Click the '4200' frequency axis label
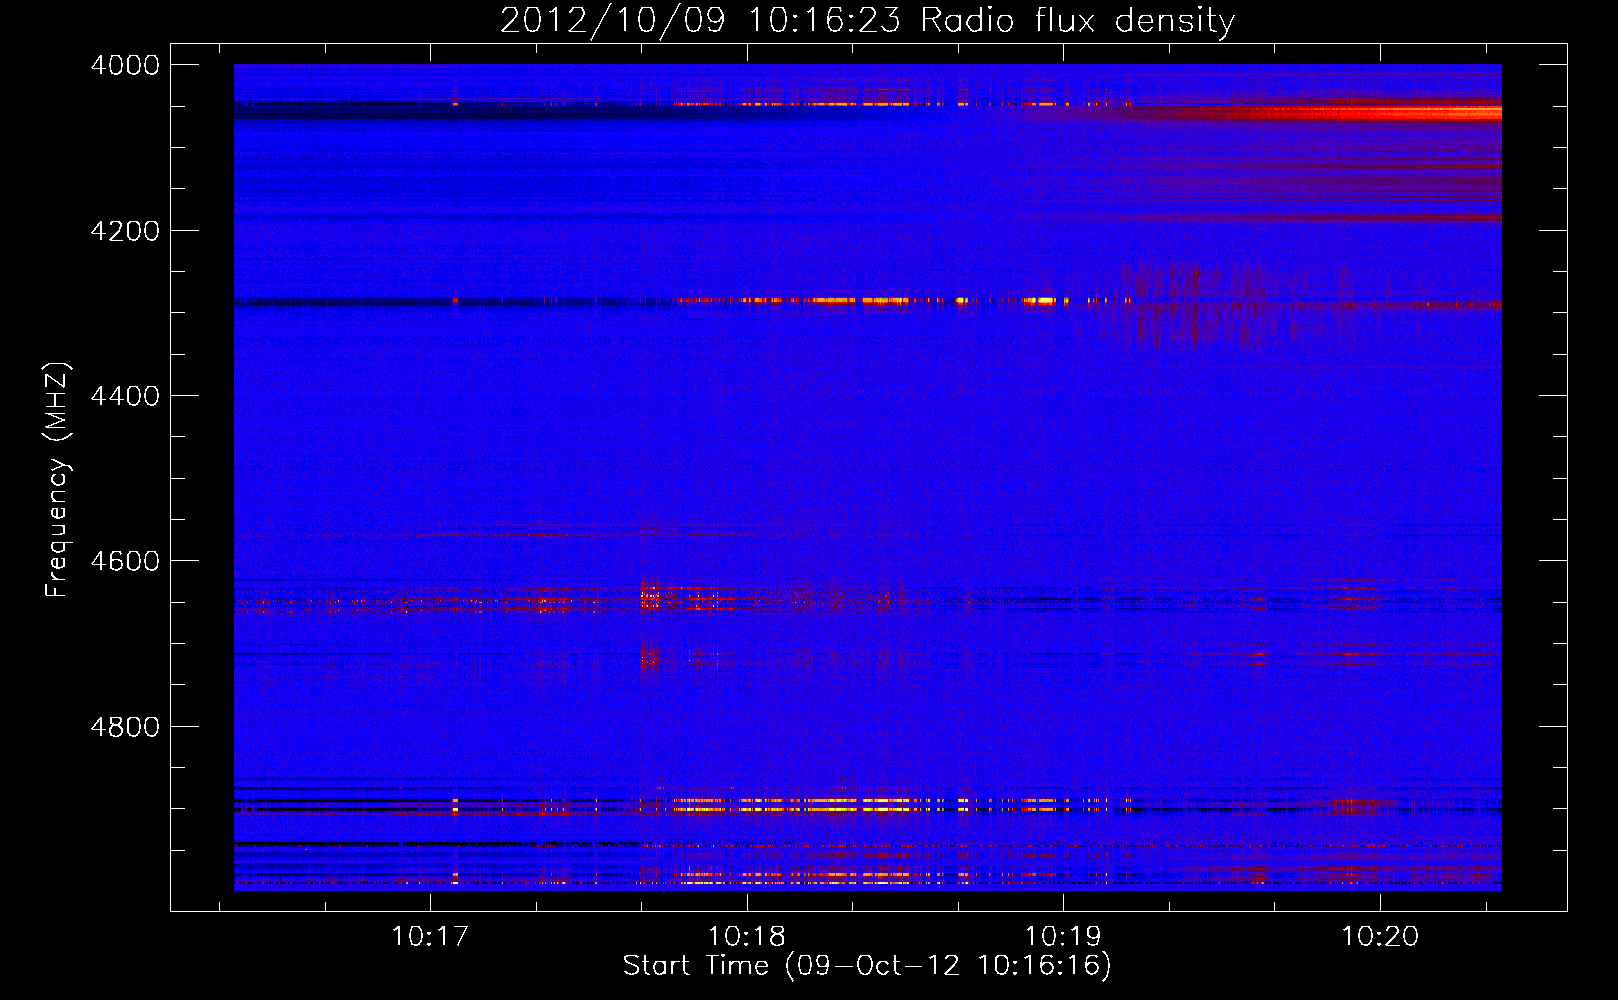The image size is (1618, 1000). pyautogui.click(x=125, y=231)
